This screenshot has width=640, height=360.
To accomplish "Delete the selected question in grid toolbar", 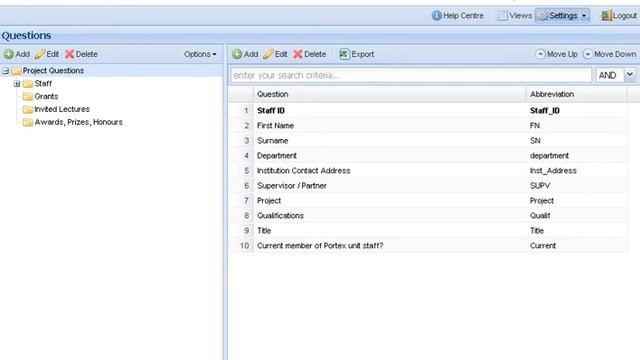I will [x=309, y=54].
